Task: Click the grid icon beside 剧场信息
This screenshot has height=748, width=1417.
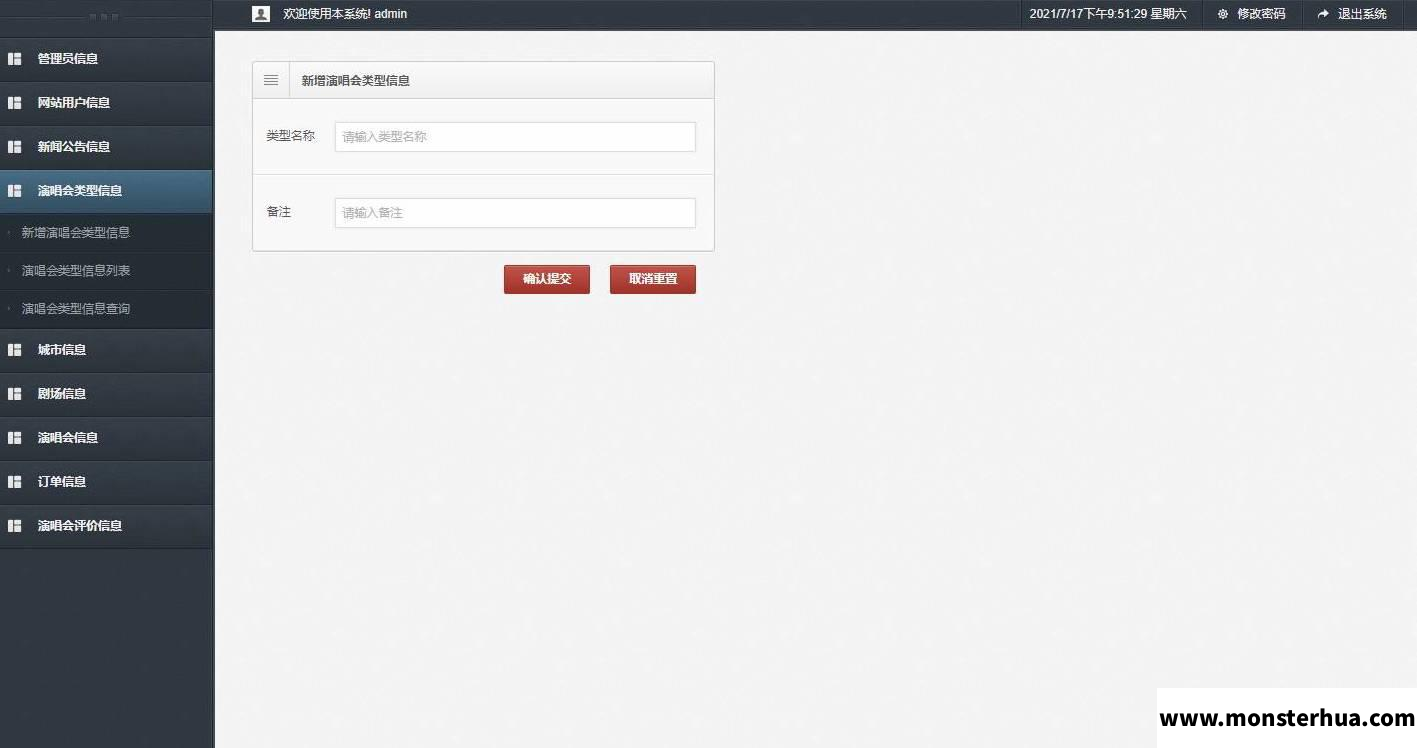Action: [x=15, y=394]
